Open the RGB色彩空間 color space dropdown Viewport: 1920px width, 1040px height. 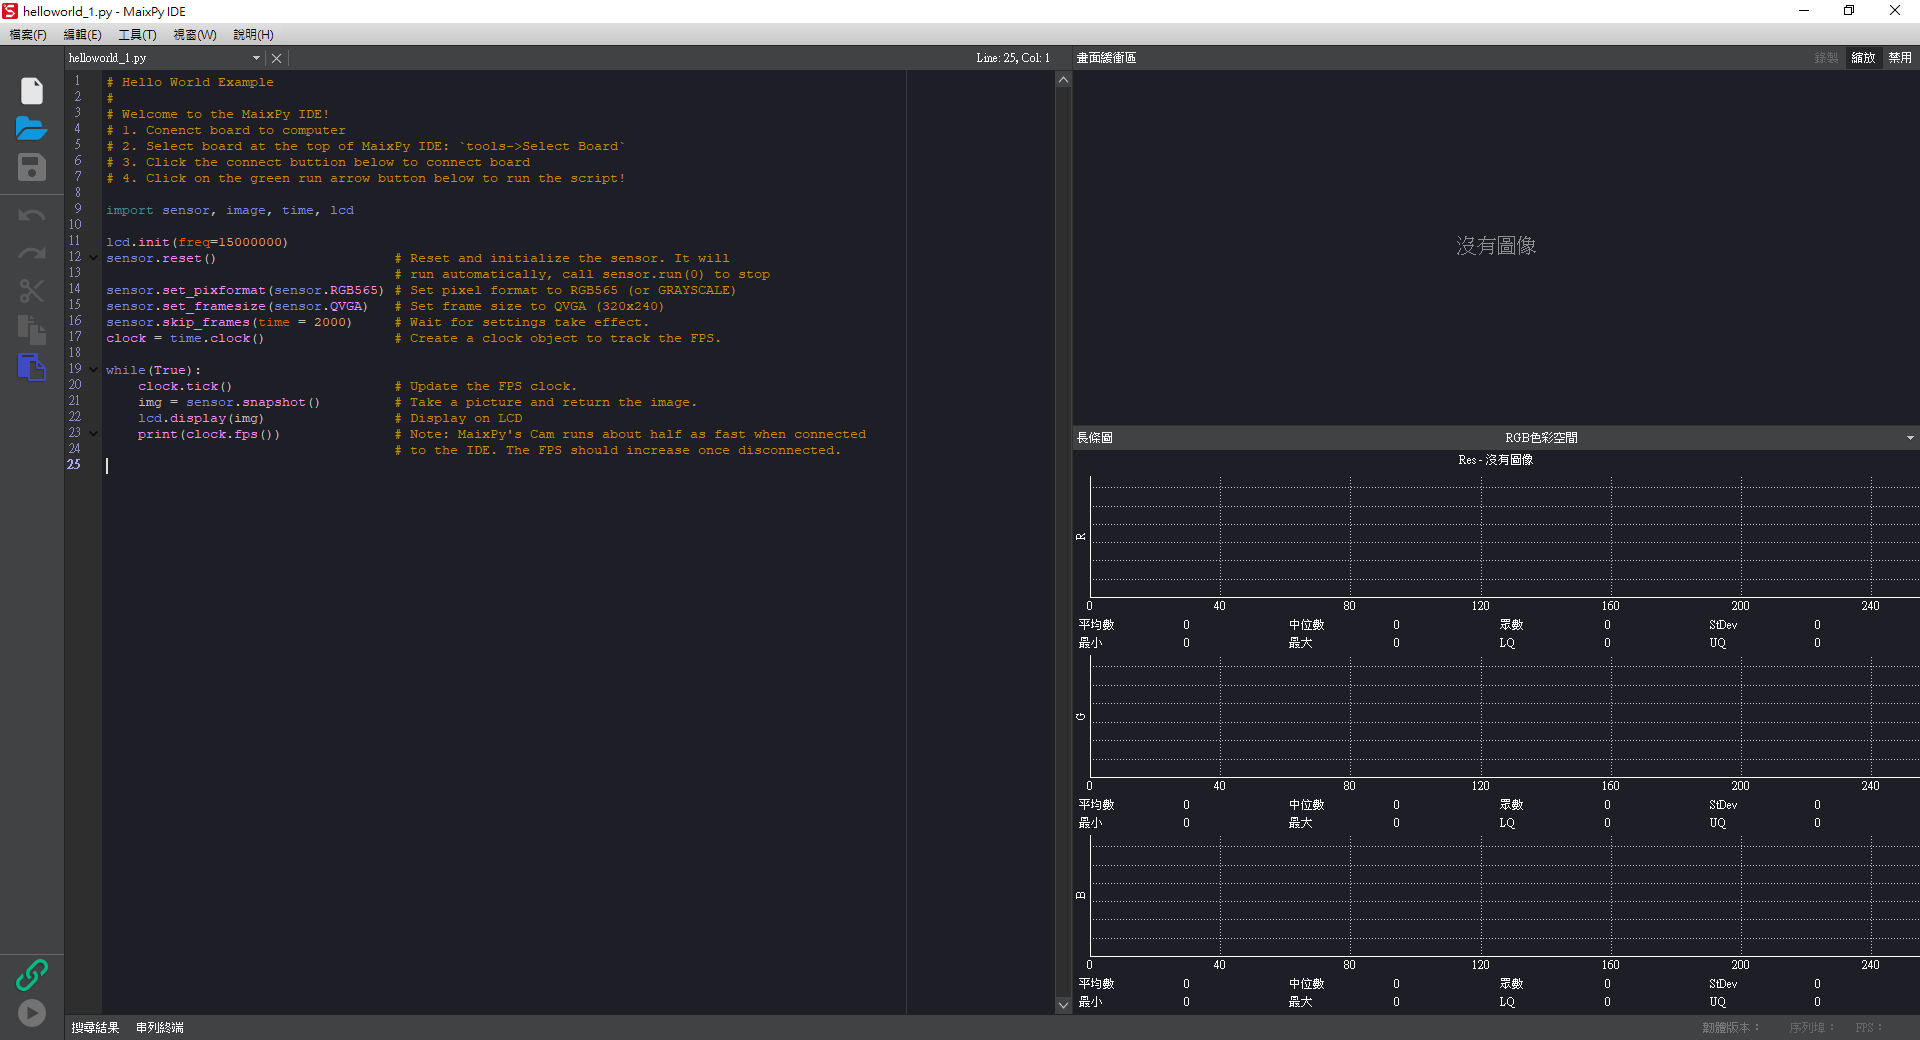(1909, 437)
